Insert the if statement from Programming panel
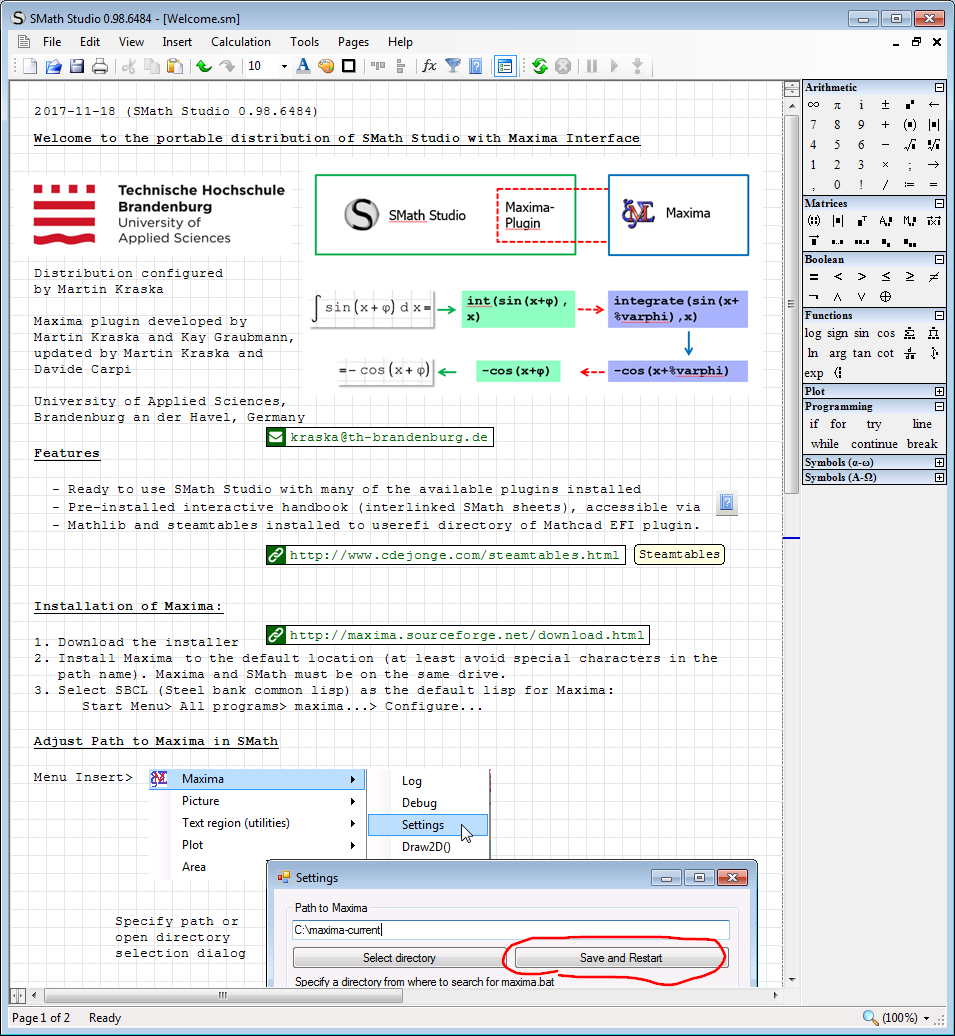This screenshot has height=1036, width=955. tap(814, 424)
